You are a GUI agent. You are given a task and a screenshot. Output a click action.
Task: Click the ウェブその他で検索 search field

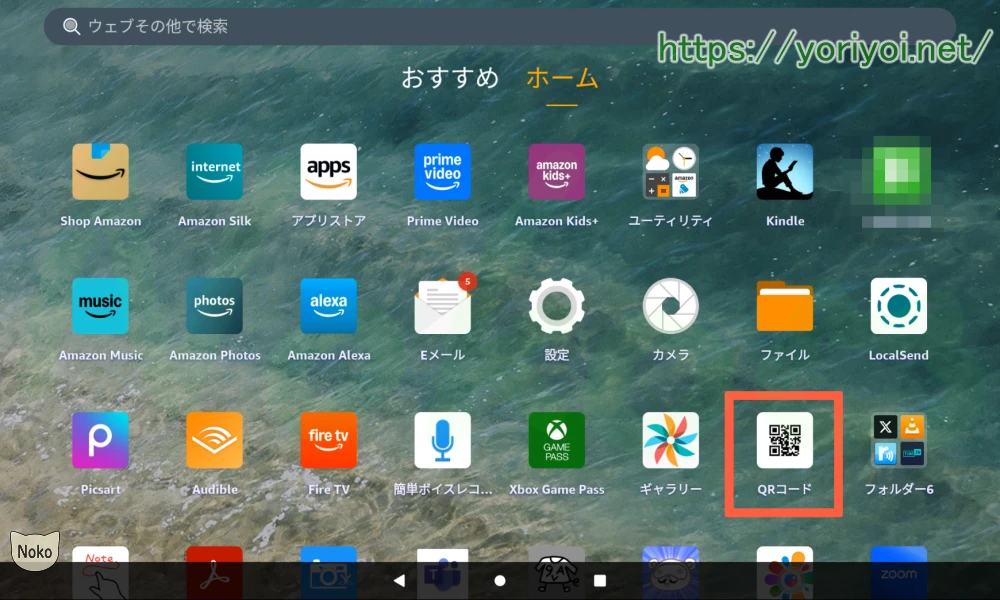(499, 26)
